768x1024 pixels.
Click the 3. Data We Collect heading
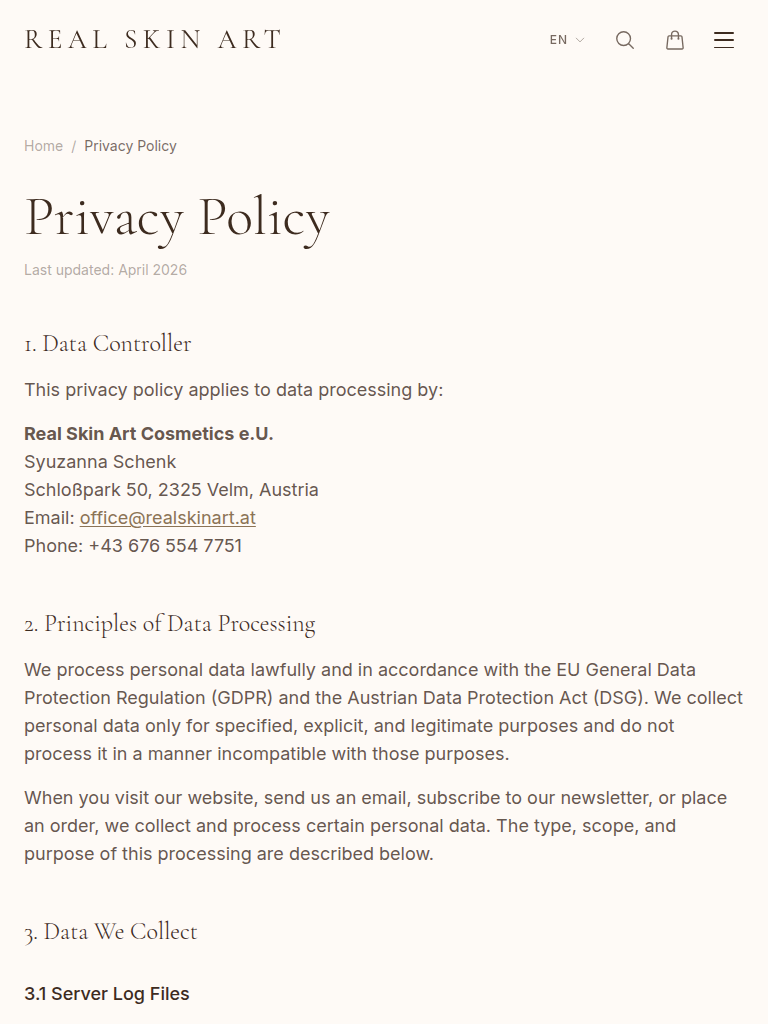click(111, 932)
